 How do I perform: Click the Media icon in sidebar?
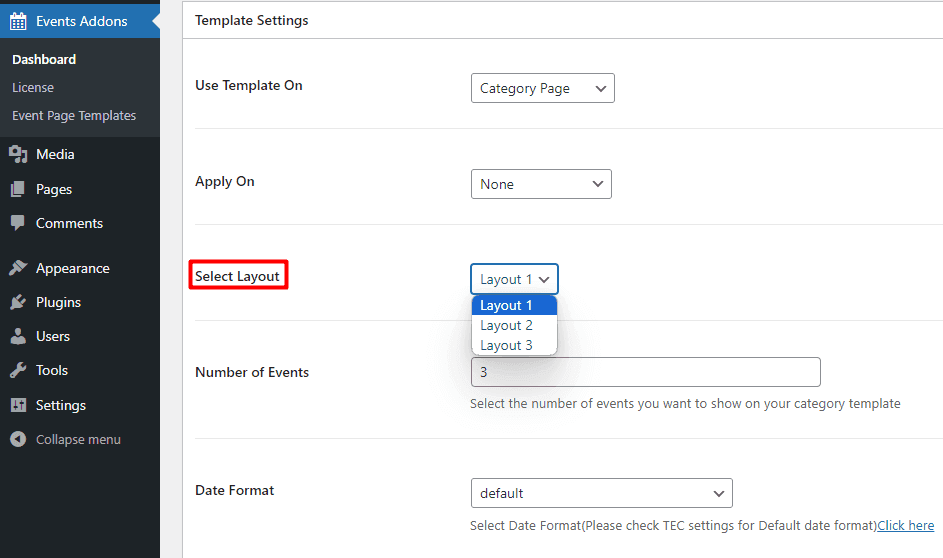pos(18,154)
